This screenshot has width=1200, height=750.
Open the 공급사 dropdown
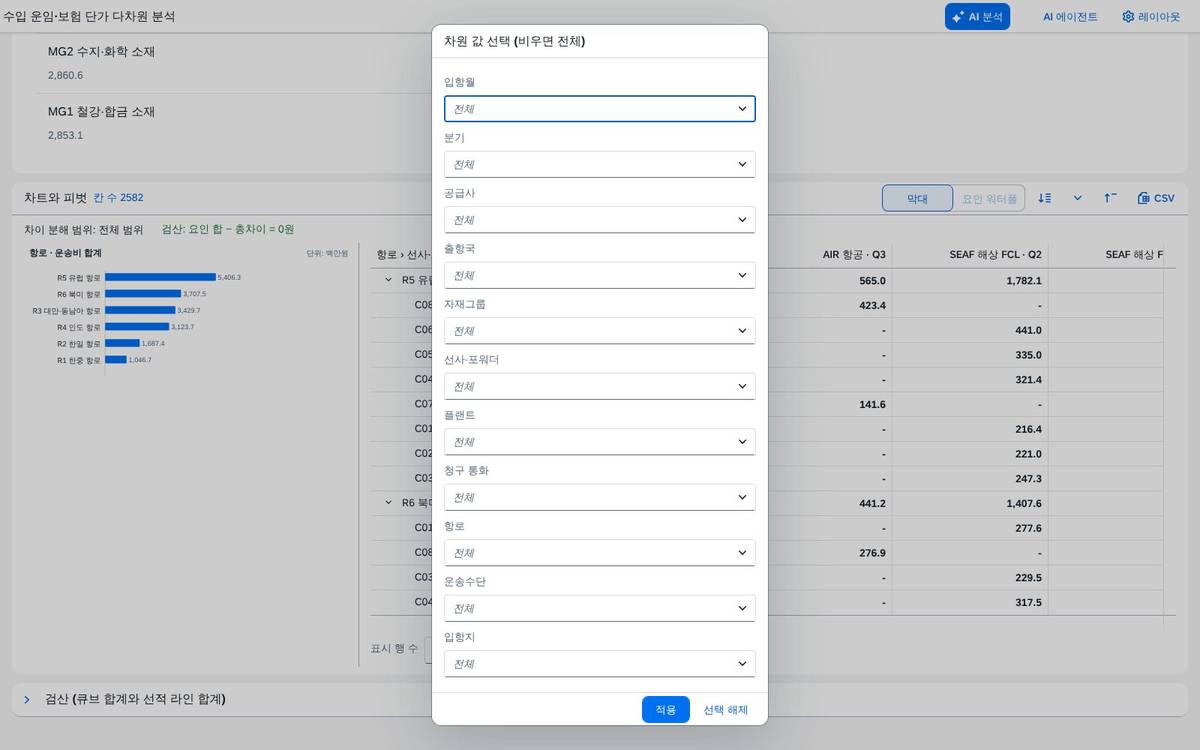point(600,220)
